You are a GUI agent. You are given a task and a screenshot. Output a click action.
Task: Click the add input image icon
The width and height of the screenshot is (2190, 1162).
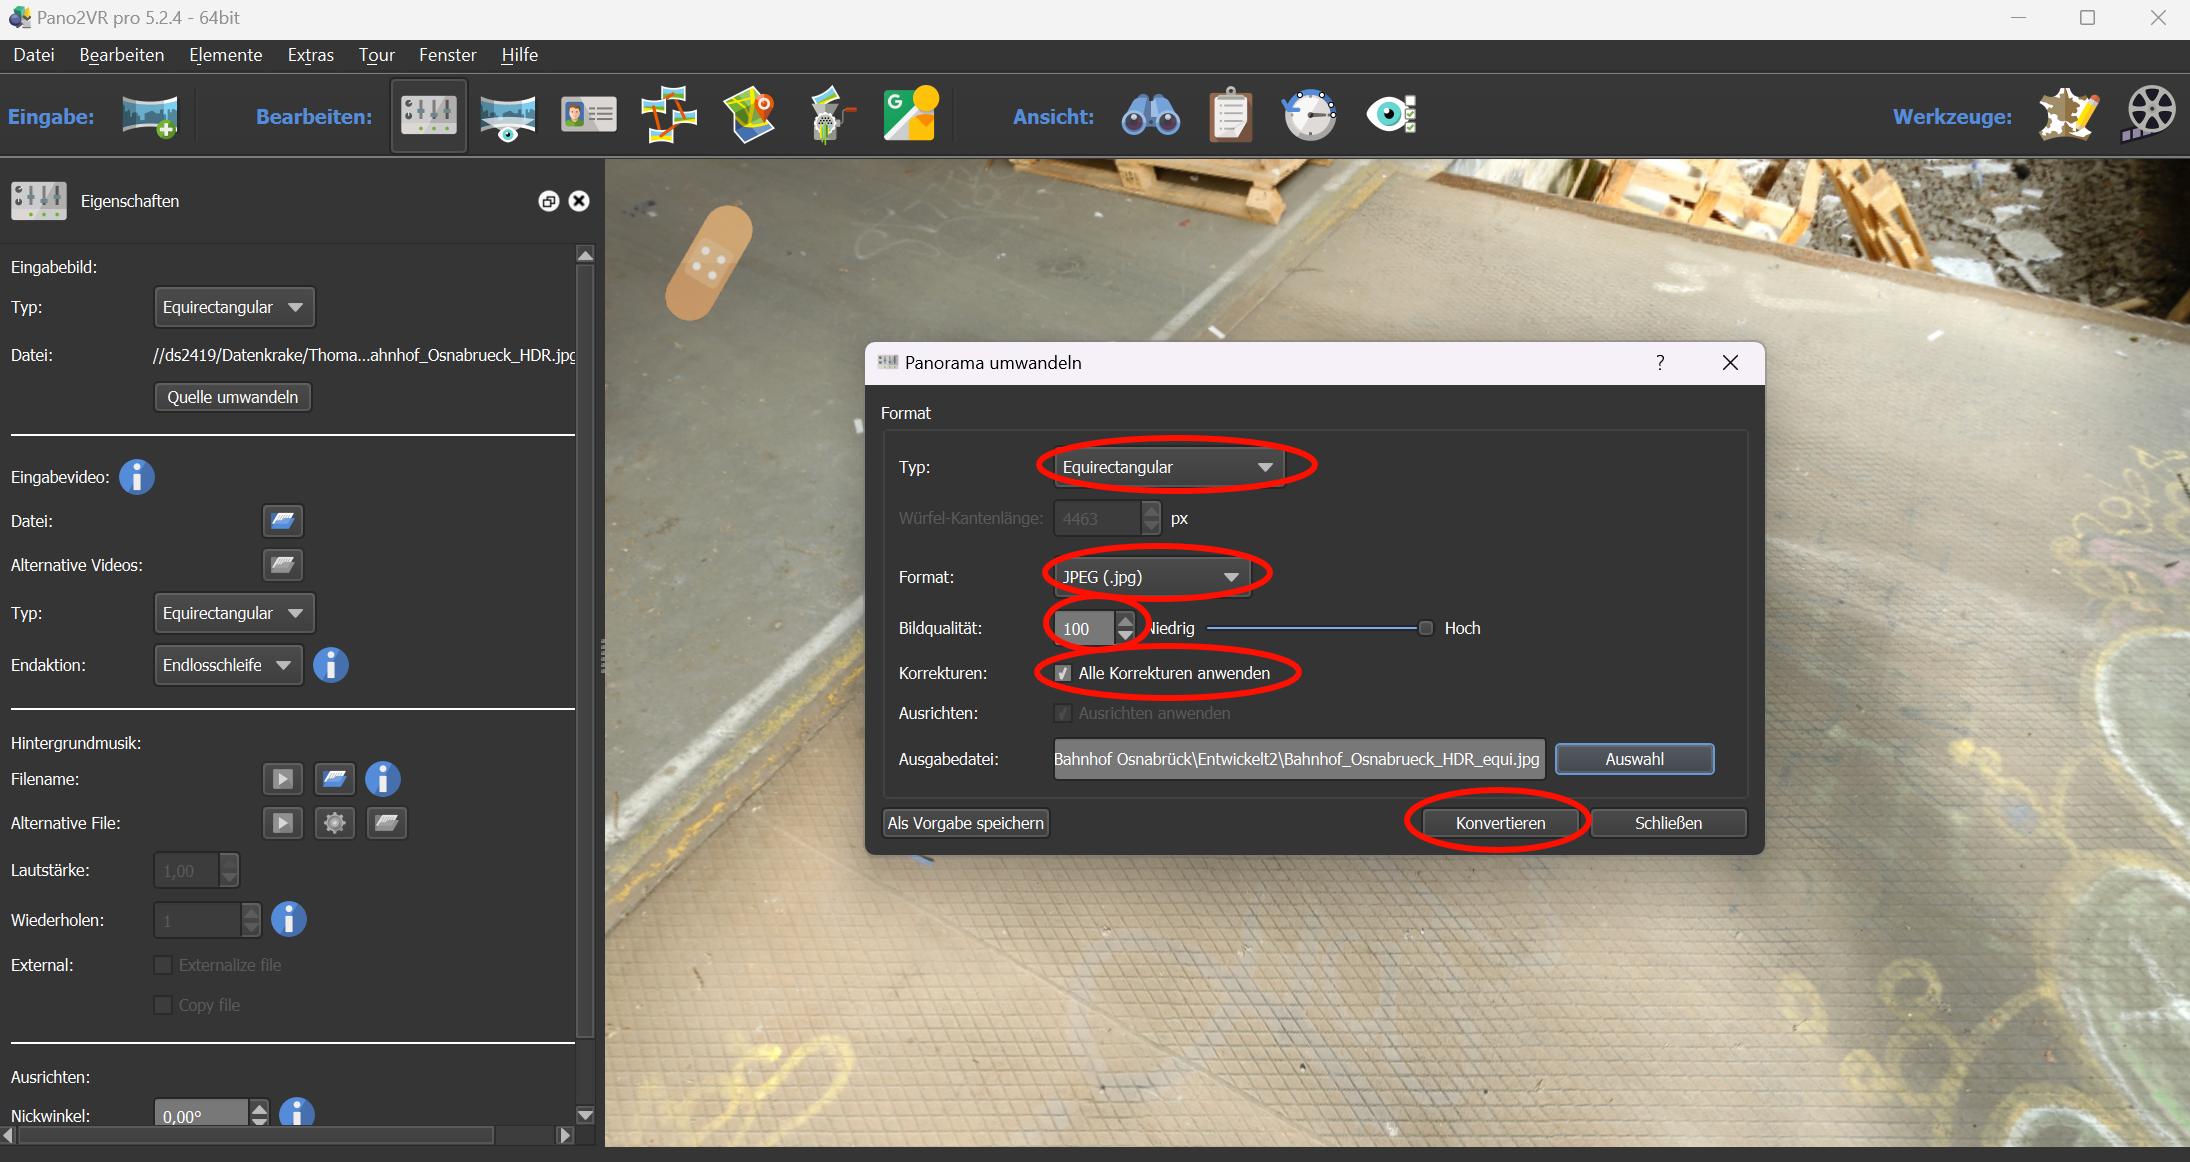(x=150, y=116)
